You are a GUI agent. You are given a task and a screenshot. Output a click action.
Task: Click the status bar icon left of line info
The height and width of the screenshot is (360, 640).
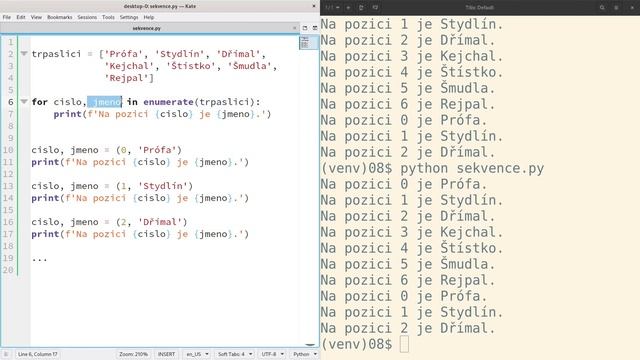coord(6,354)
